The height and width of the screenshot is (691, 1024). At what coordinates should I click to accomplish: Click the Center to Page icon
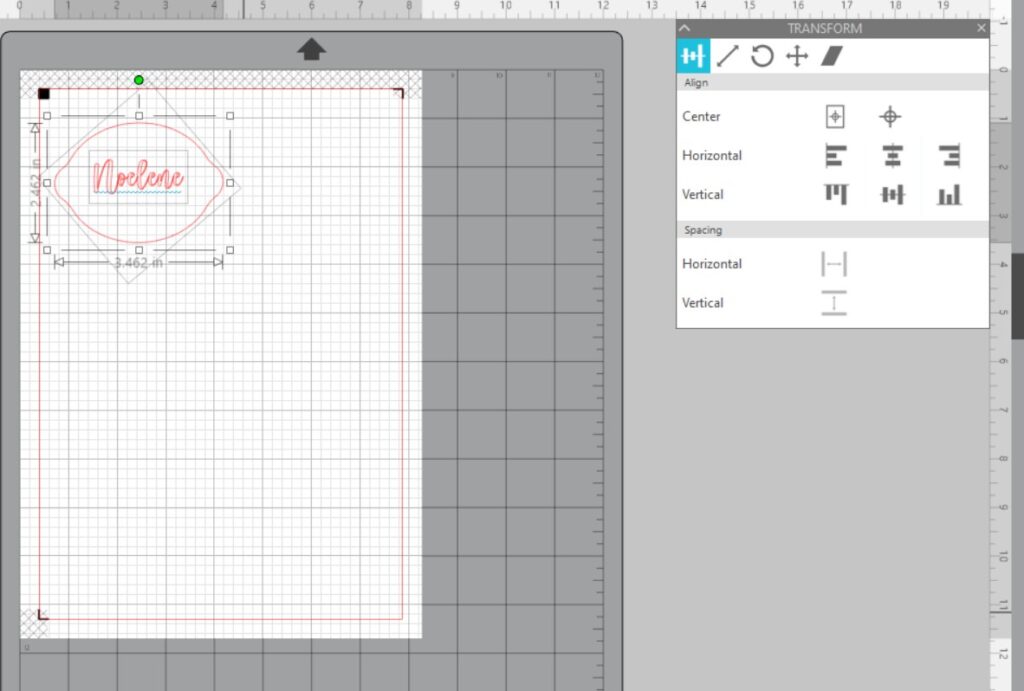835,117
